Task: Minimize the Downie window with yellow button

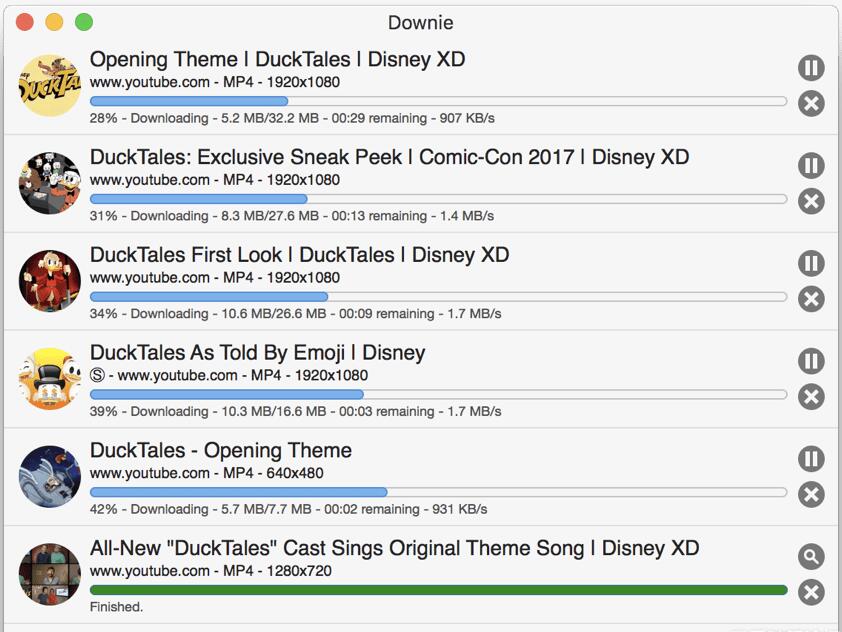Action: (x=54, y=22)
